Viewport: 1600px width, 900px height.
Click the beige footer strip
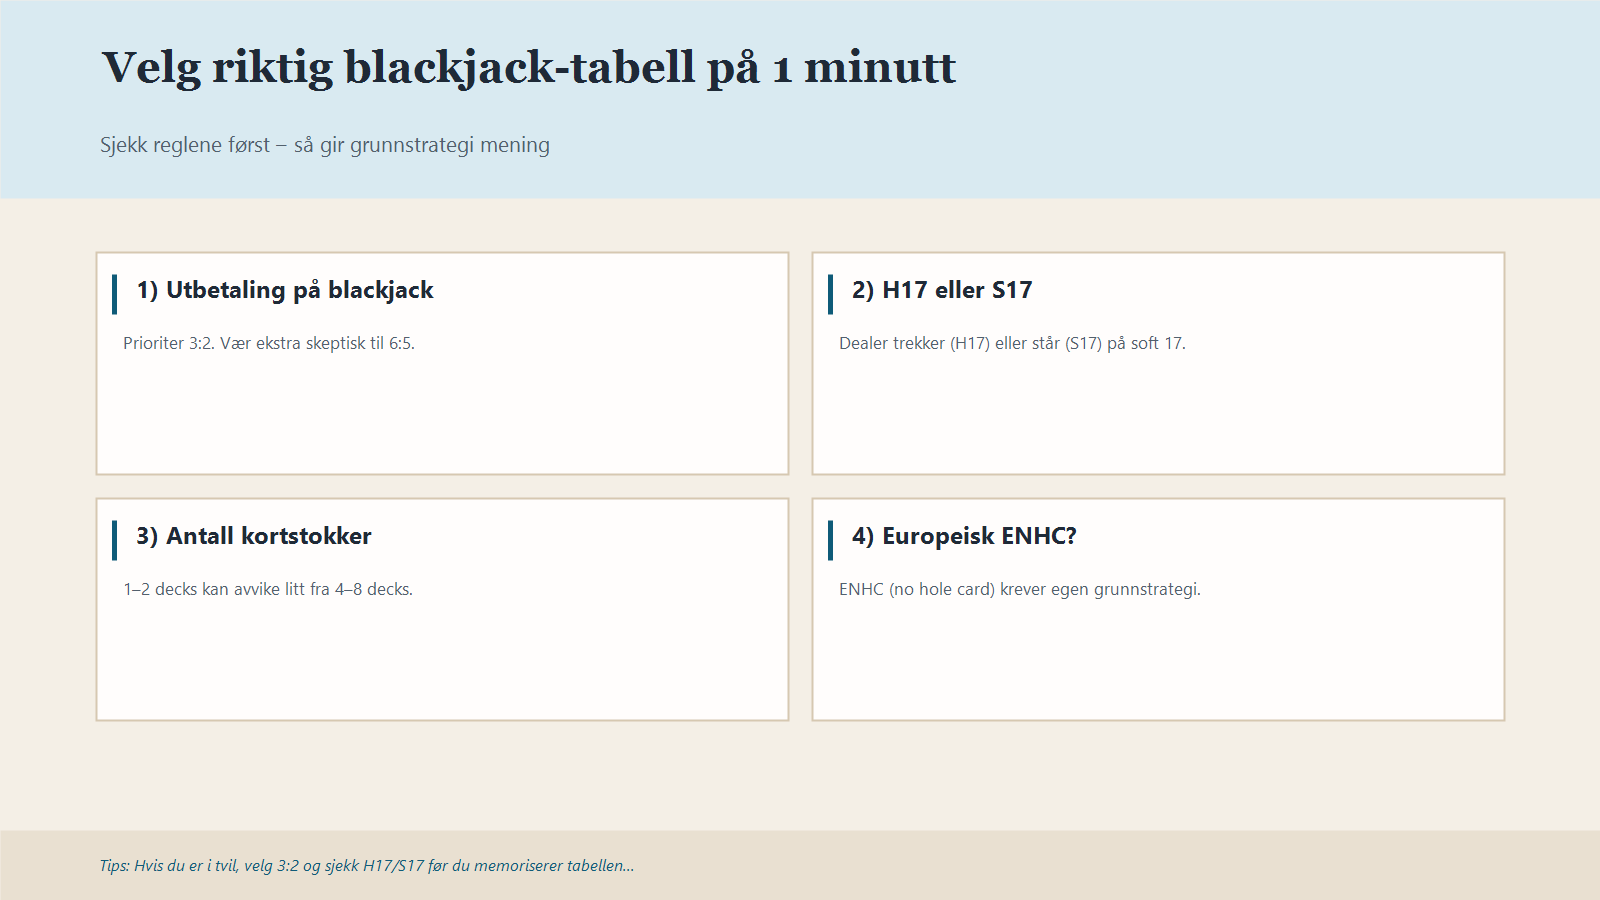pyautogui.click(x=1200, y=866)
